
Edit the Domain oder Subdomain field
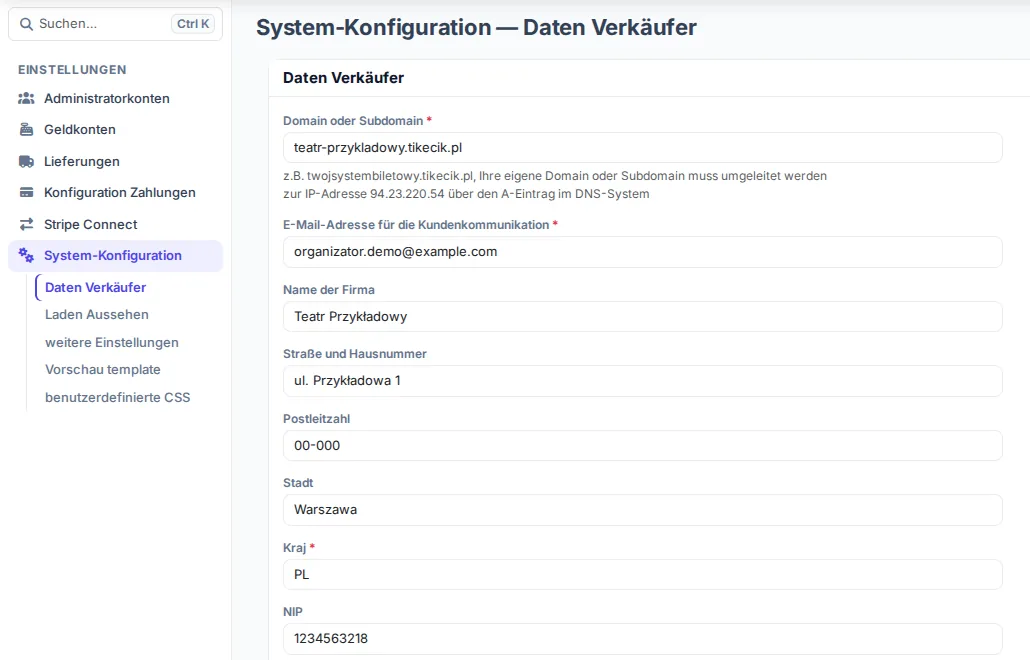642,148
